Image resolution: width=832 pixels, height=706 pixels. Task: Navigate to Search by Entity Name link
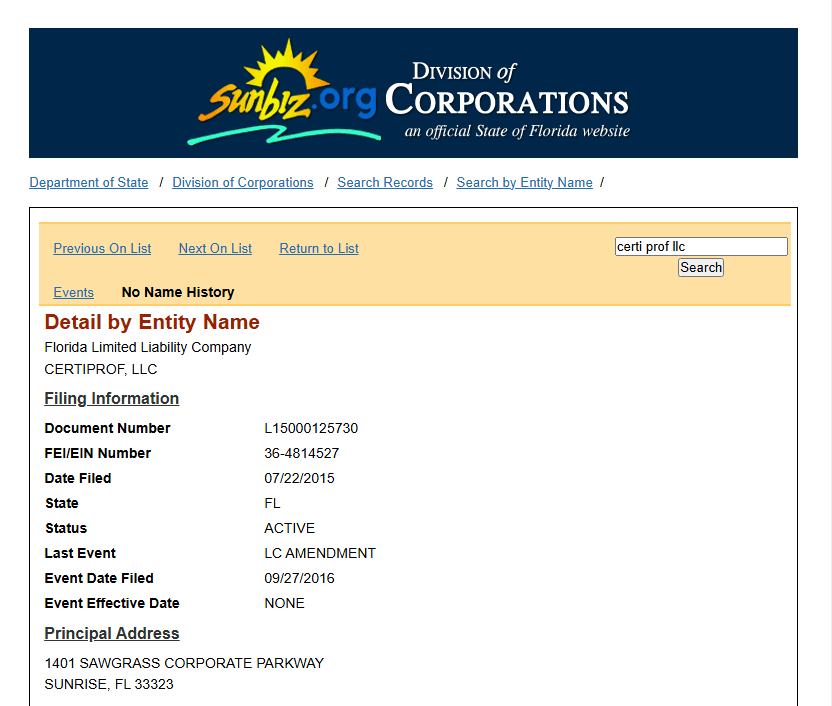(524, 183)
